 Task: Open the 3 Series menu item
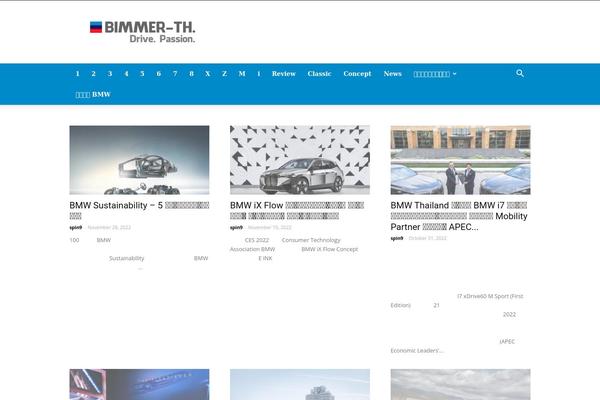[x=110, y=73]
